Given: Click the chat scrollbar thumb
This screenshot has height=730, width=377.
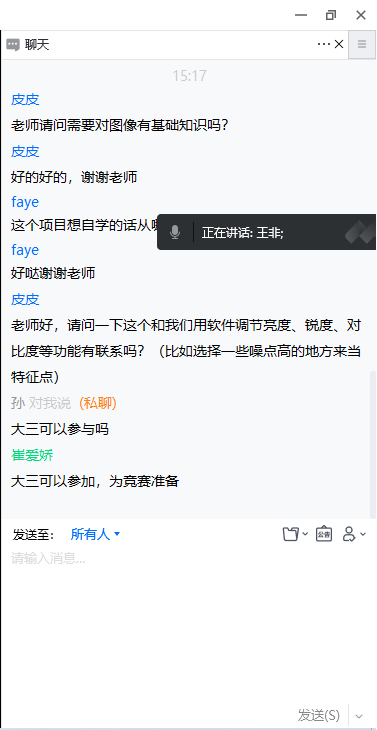Looking at the screenshot, I should coord(372,444).
